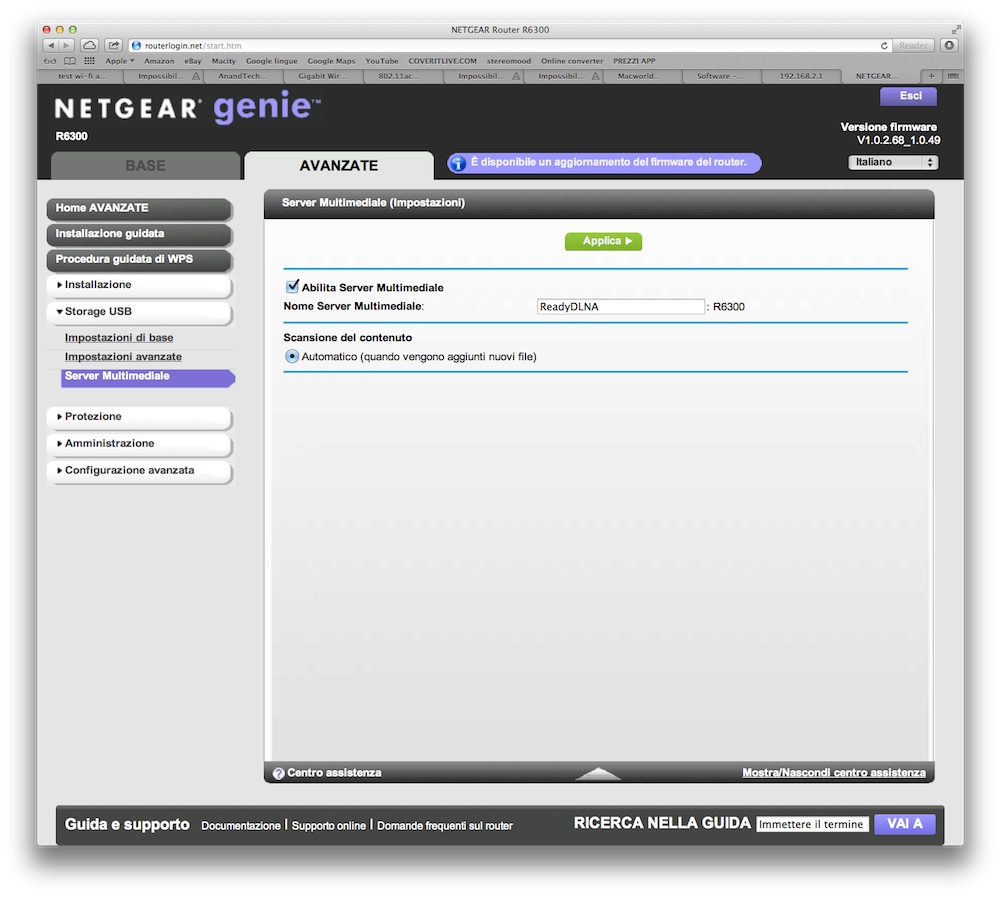This screenshot has height=897, width=1001.
Task: Click Mostra/Nascondi centro assistenza link
Action: click(x=834, y=773)
